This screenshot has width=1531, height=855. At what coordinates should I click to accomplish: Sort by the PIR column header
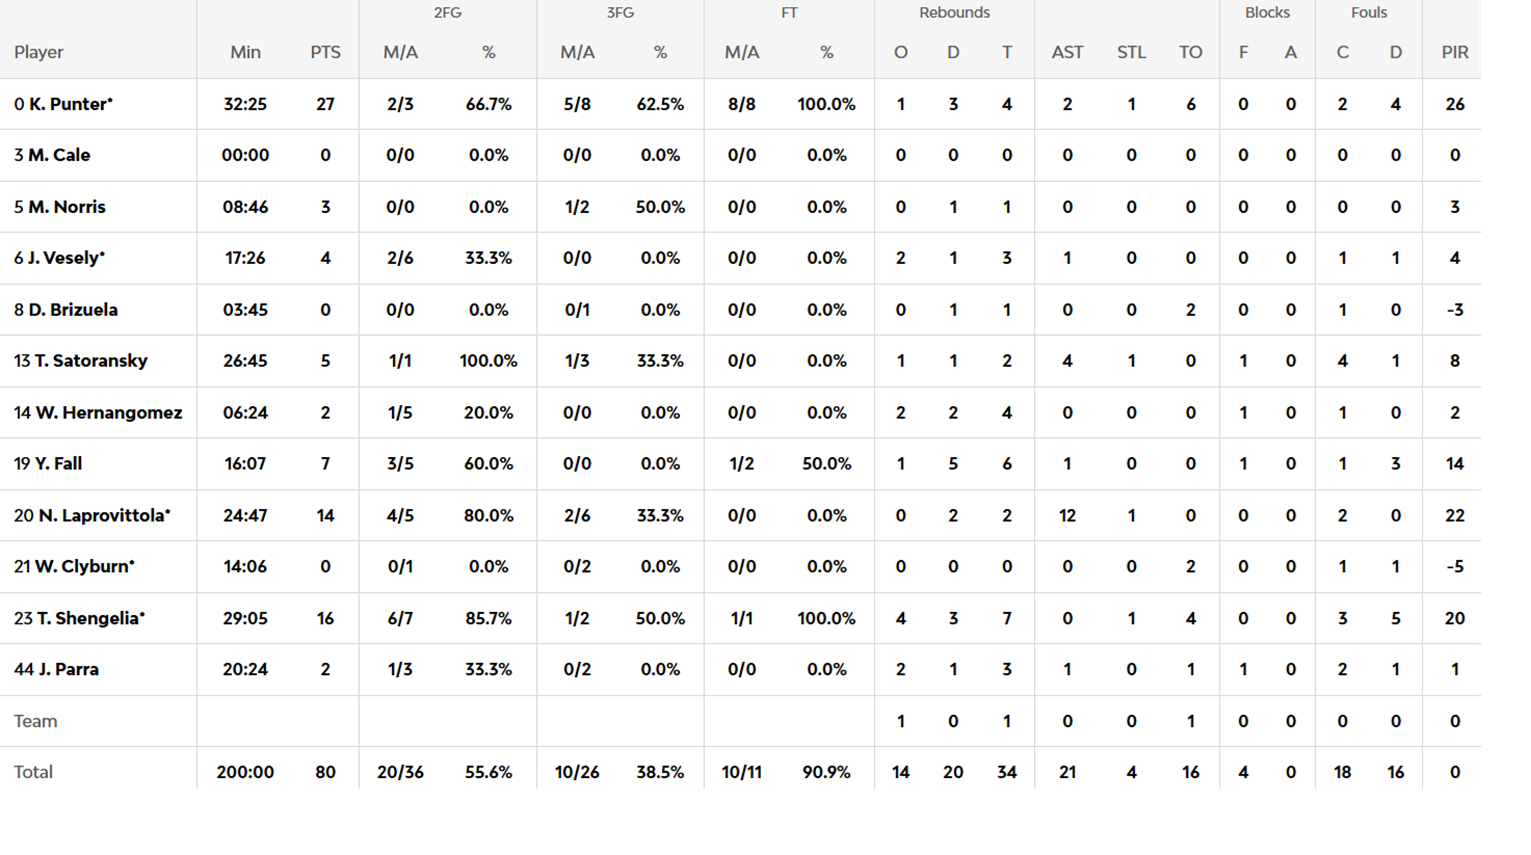1454,52
